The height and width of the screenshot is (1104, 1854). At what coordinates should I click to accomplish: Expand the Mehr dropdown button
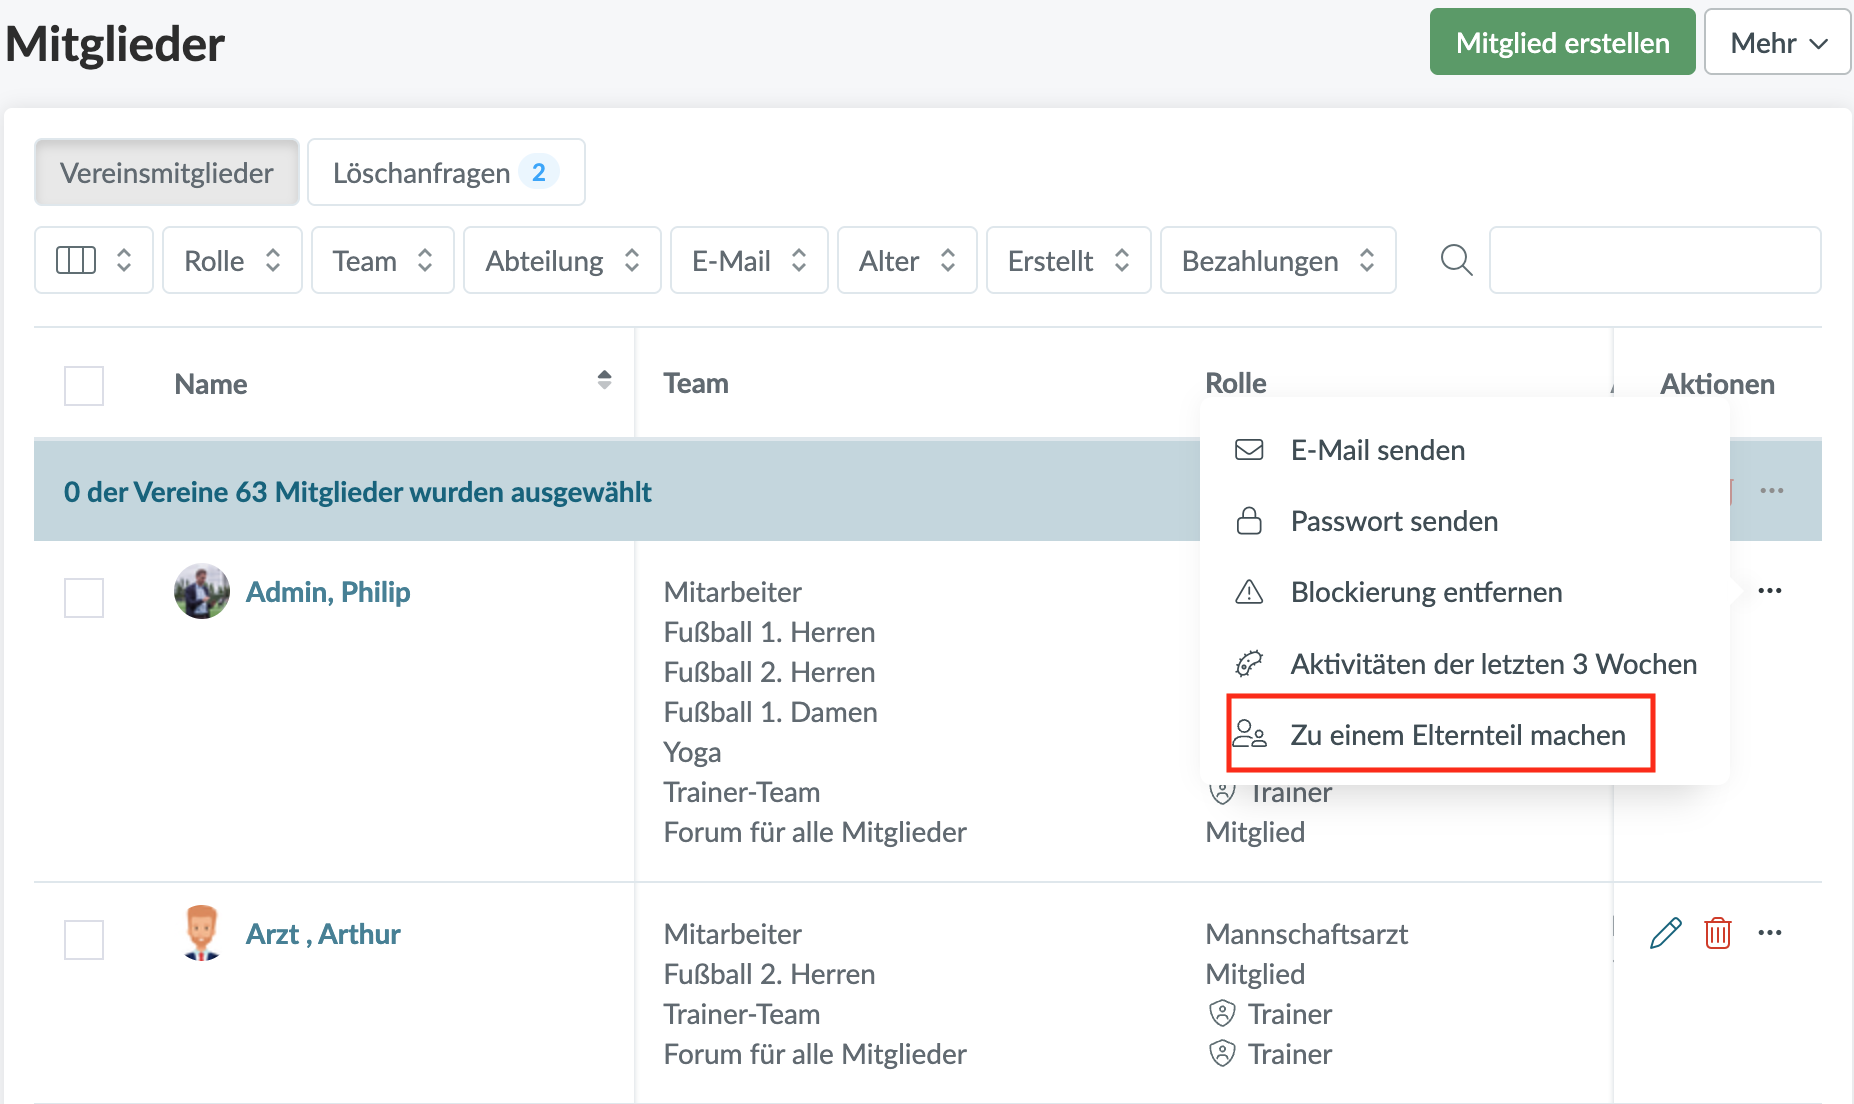tap(1777, 43)
